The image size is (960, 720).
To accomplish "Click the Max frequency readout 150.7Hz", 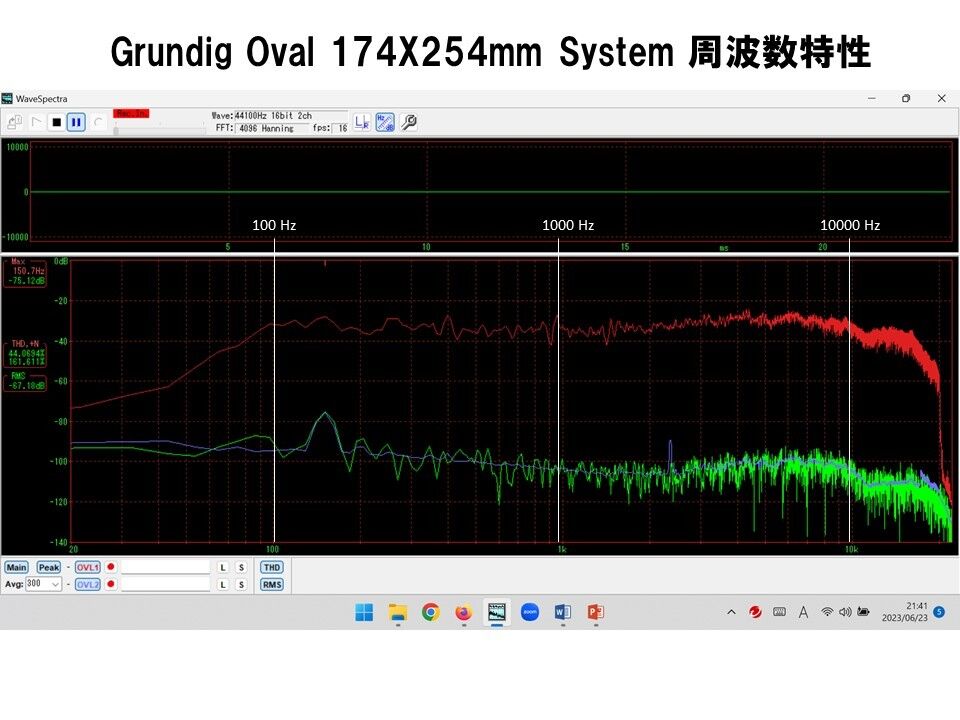I will click(28, 271).
